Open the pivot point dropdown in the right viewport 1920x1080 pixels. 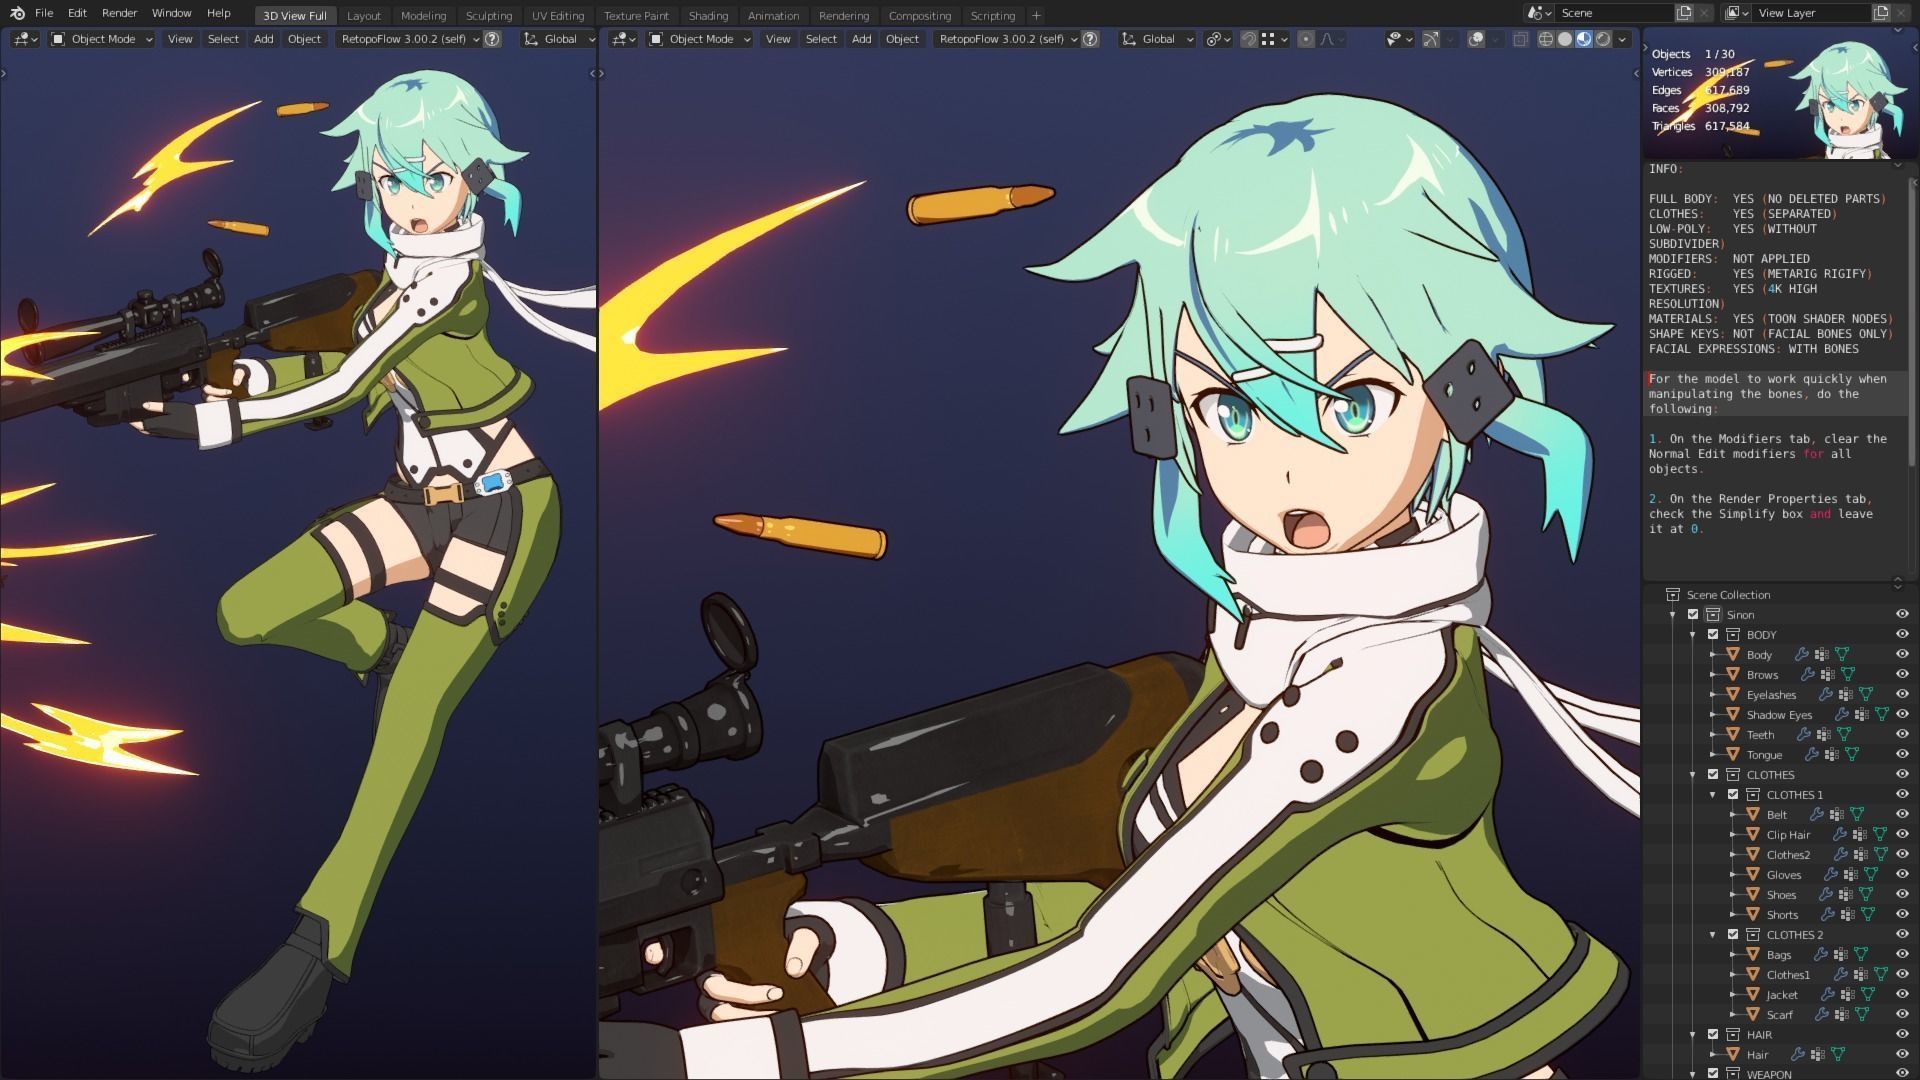coord(1217,39)
